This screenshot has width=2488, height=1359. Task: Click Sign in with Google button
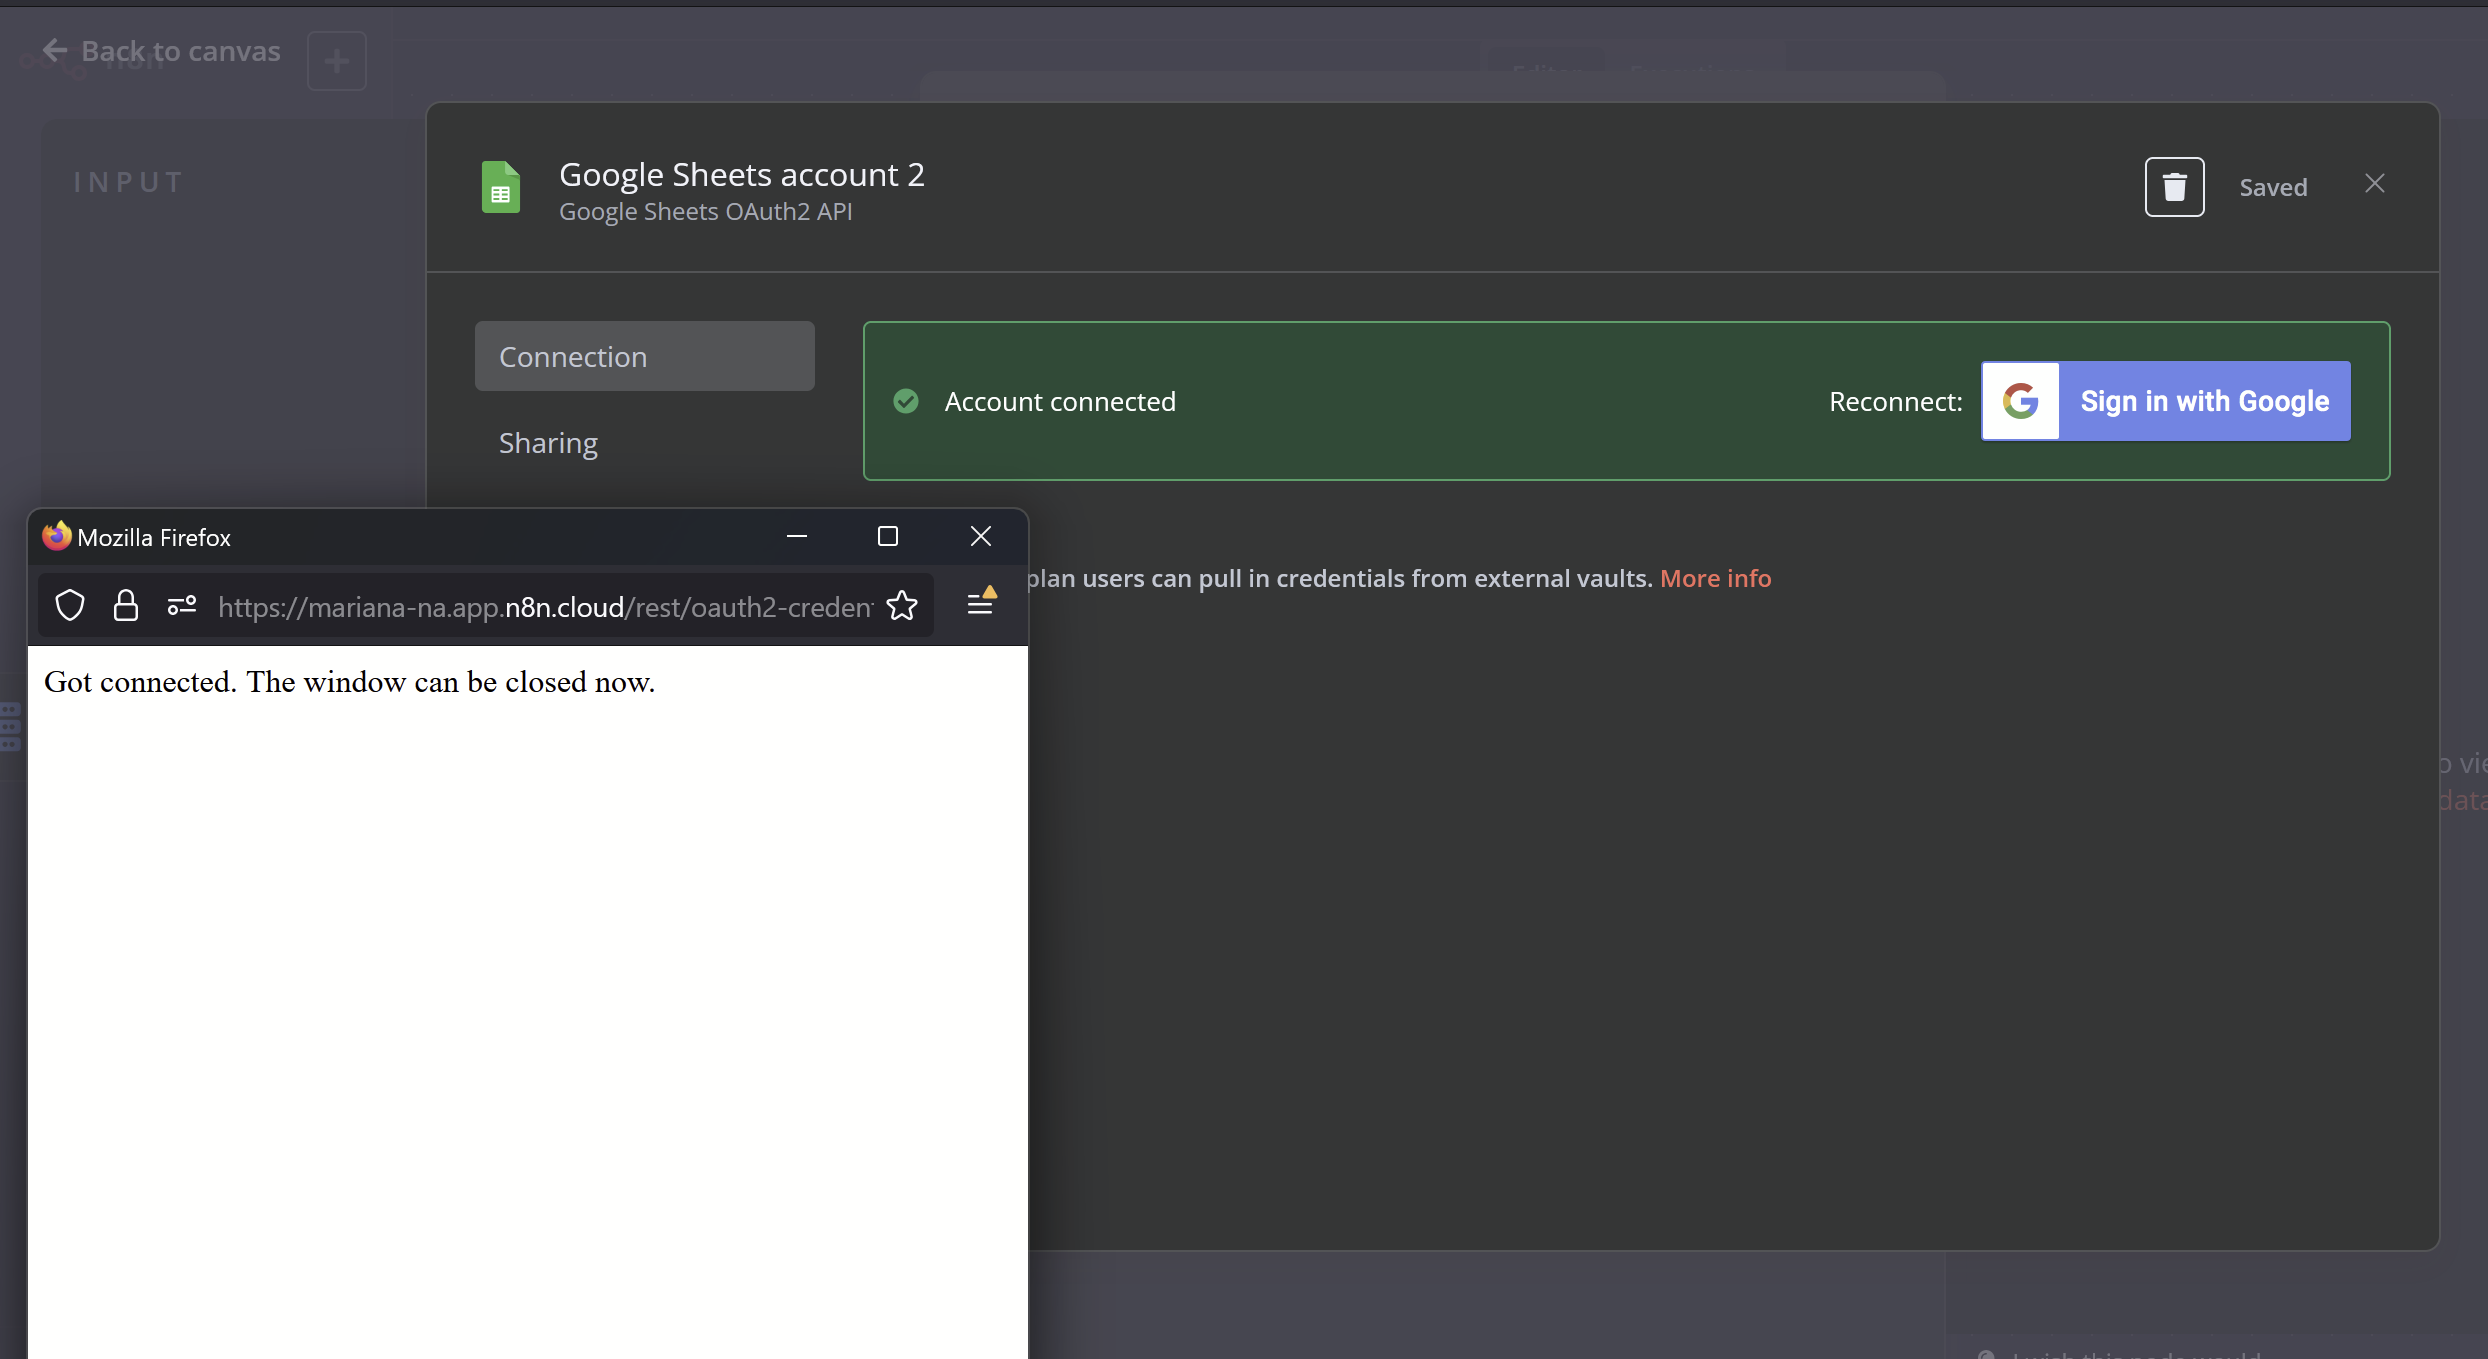pos(2166,401)
